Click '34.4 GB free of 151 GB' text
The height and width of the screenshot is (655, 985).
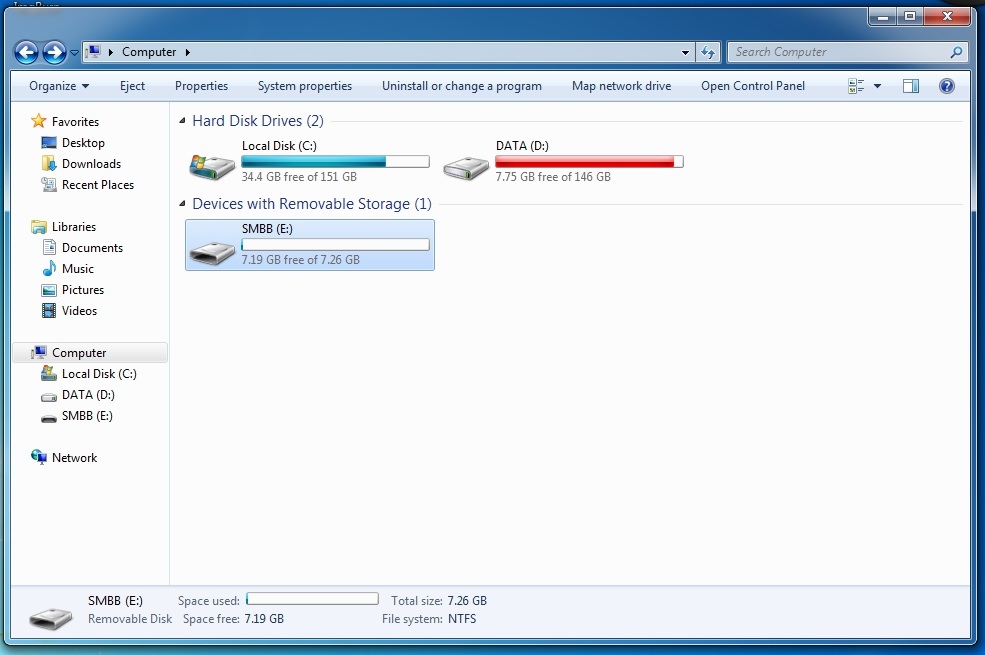[x=299, y=177]
